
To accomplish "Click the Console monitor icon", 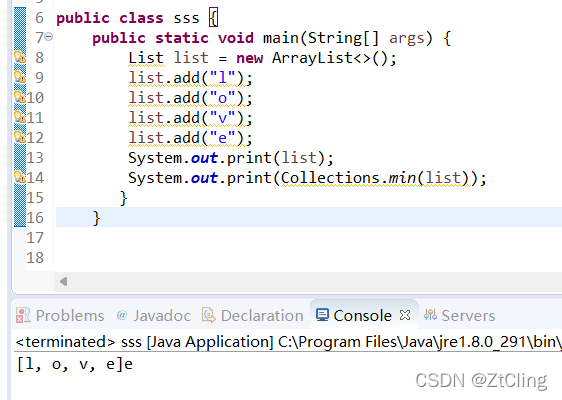I will [322, 315].
